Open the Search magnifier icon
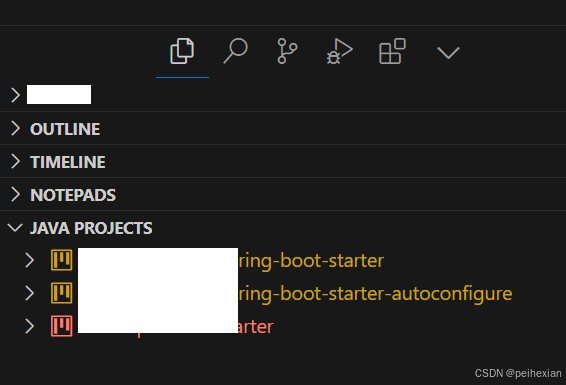The height and width of the screenshot is (385, 566). (x=235, y=51)
